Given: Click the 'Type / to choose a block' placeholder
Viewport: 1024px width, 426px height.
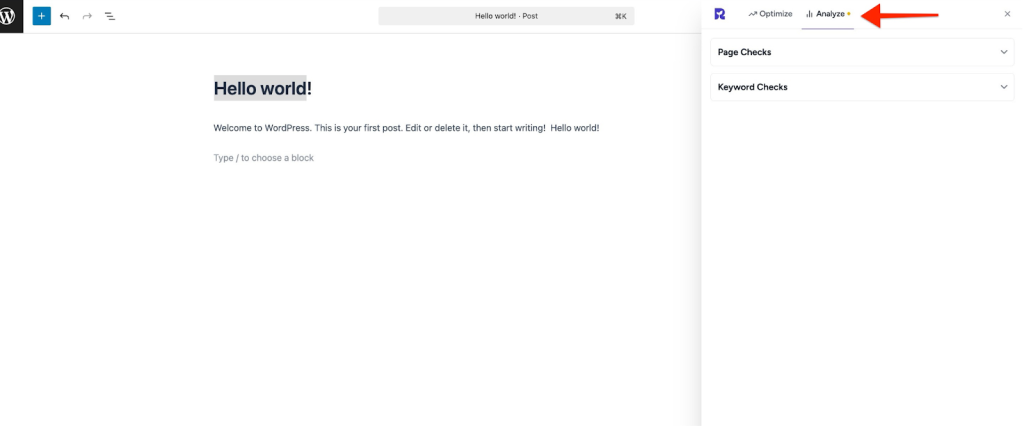Looking at the screenshot, I should pyautogui.click(x=263, y=158).
